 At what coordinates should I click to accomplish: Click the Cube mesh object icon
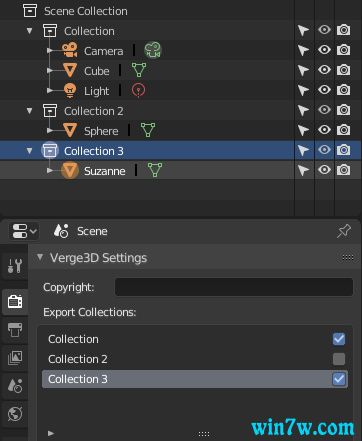coord(70,70)
